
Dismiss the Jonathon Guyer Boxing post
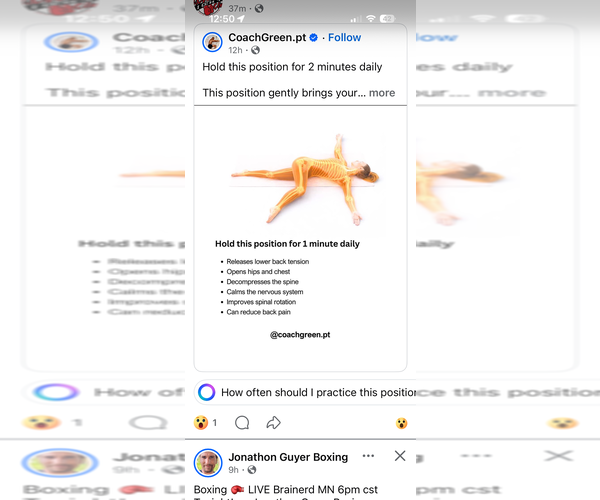point(400,456)
